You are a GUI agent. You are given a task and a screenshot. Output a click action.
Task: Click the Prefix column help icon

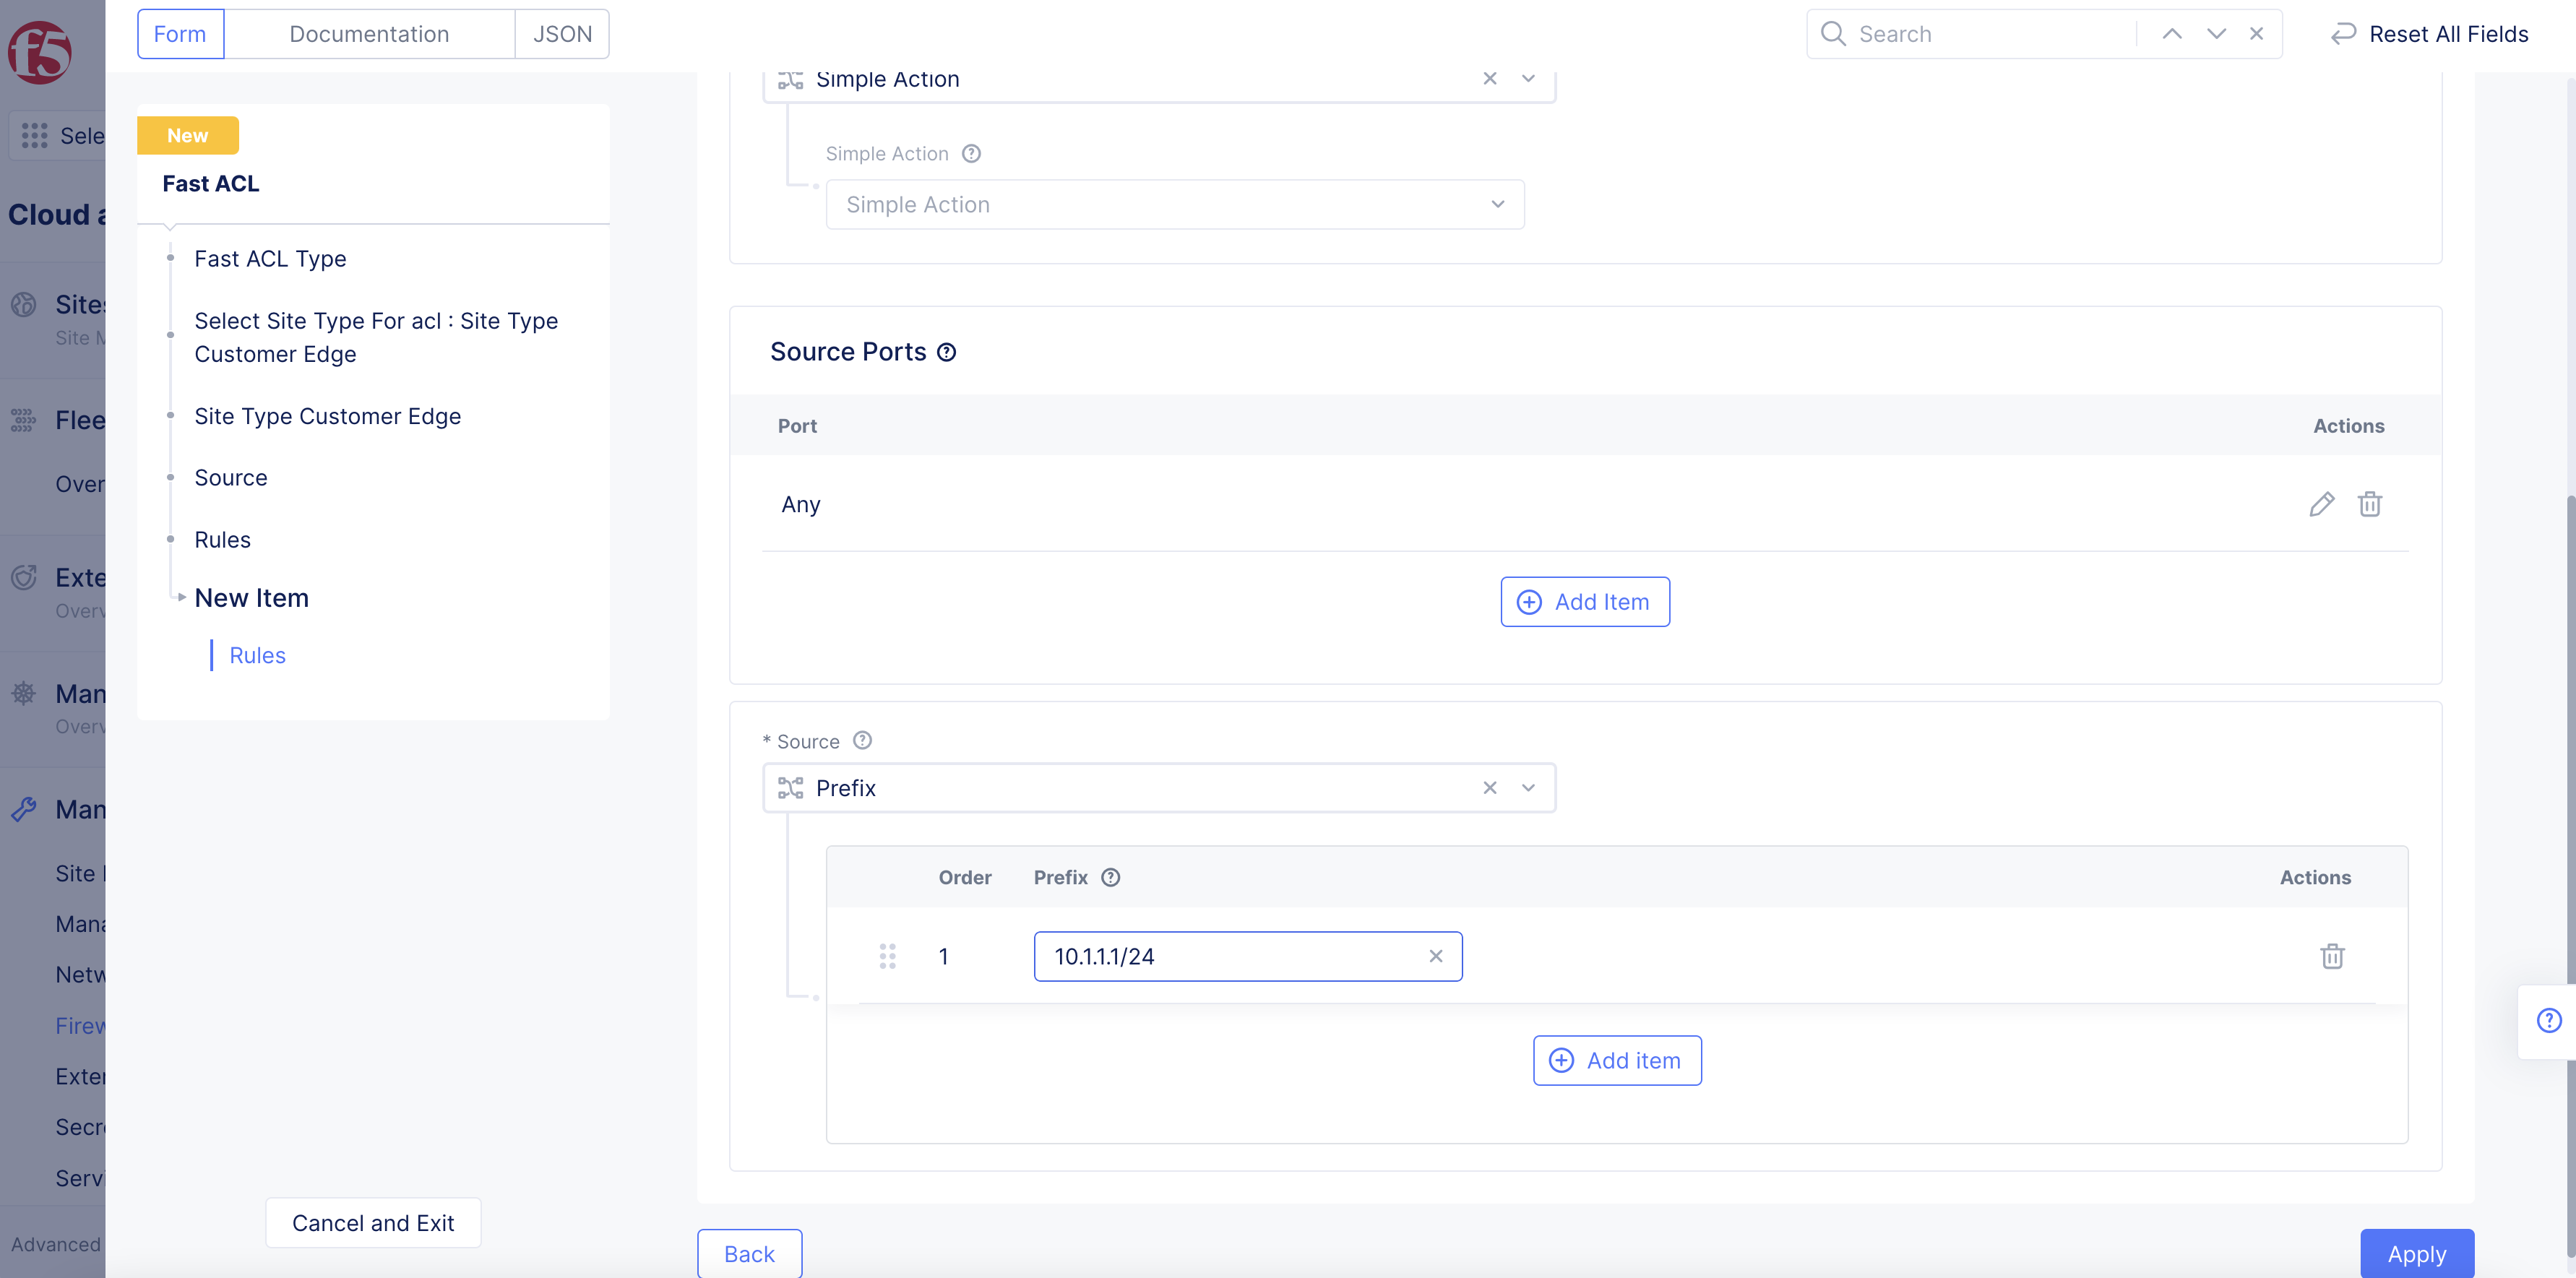[1110, 877]
